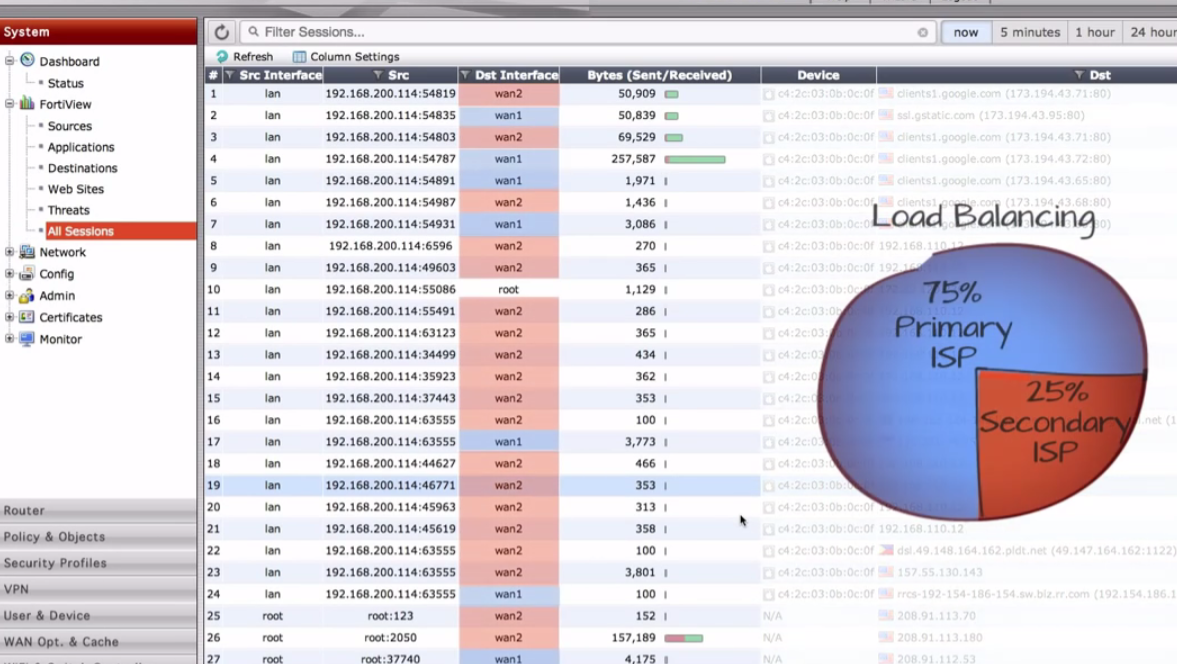Focus the Filter Sessions search field
Image resolution: width=1177 pixels, height=664 pixels.
(x=588, y=32)
